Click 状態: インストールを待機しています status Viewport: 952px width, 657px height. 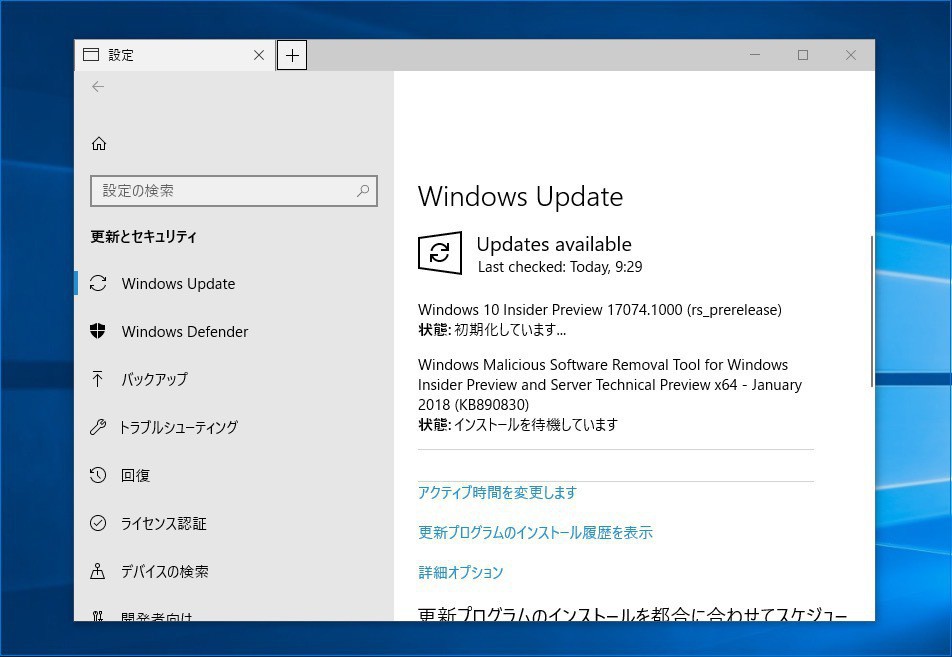click(518, 424)
